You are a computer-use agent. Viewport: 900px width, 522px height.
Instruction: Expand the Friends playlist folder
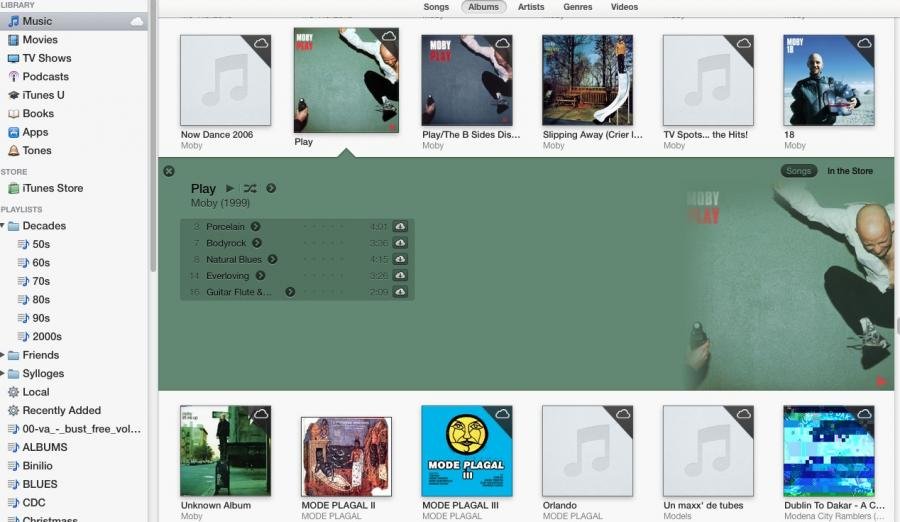coord(3,355)
